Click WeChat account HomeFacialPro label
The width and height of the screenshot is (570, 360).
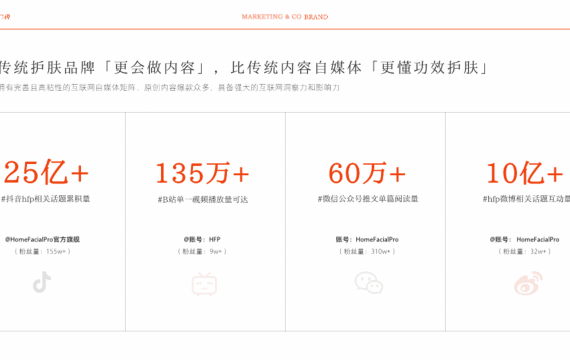point(367,239)
